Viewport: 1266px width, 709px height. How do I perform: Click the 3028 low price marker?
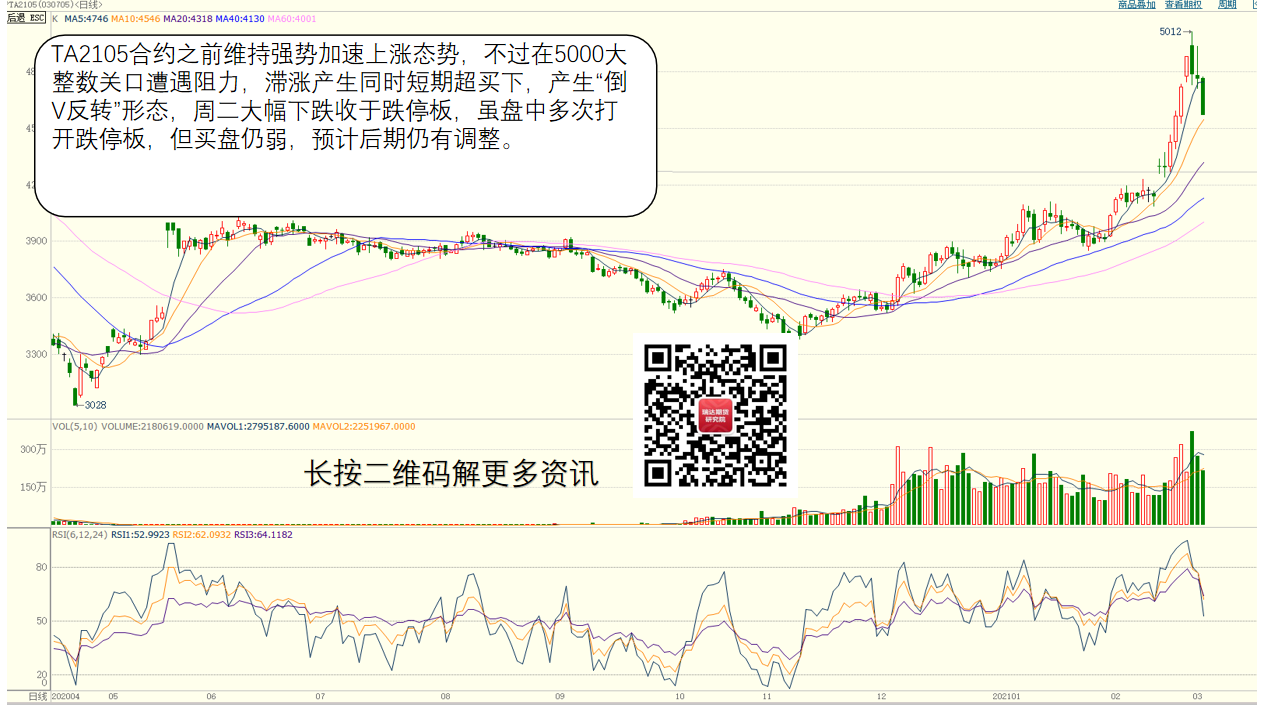[94, 405]
